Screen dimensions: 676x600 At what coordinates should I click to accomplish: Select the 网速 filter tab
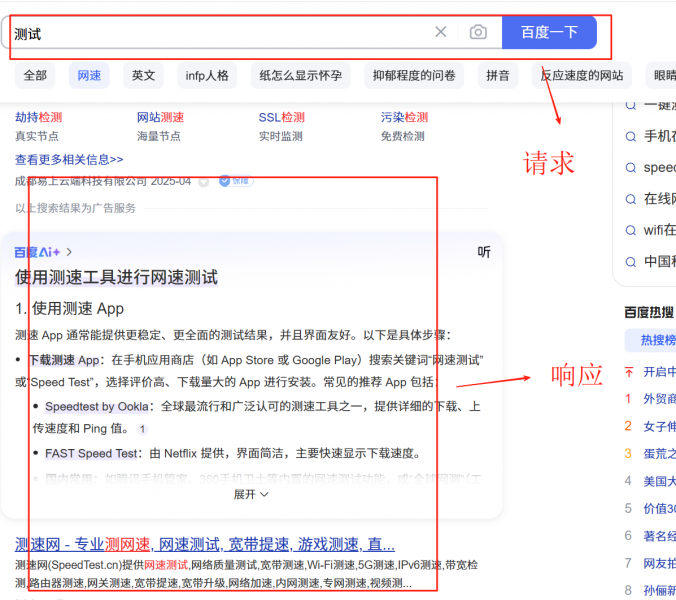pos(89,75)
